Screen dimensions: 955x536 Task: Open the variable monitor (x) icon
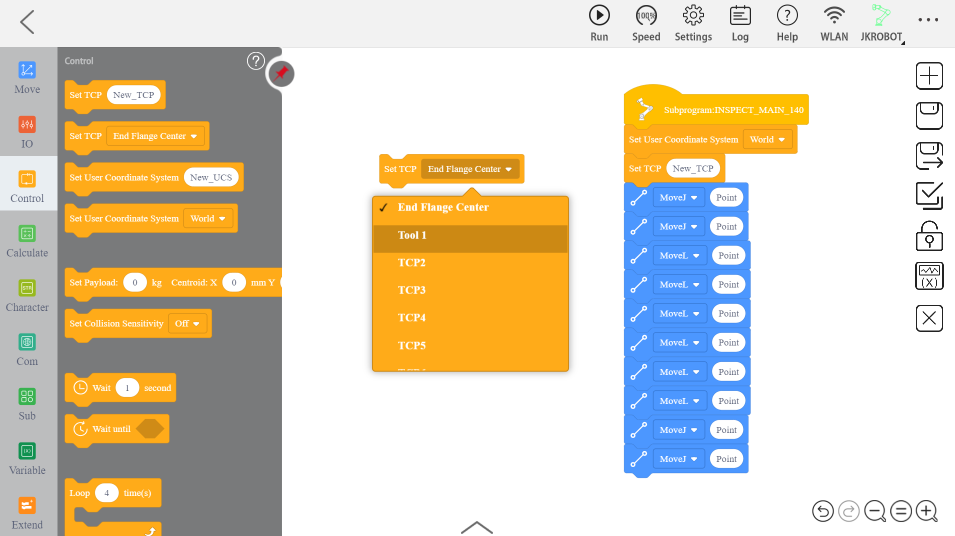[x=930, y=276]
